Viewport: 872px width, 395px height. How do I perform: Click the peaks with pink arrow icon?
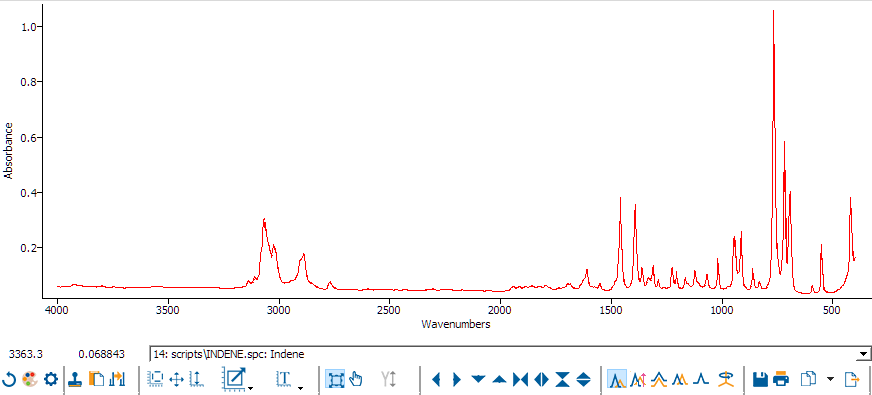638,380
